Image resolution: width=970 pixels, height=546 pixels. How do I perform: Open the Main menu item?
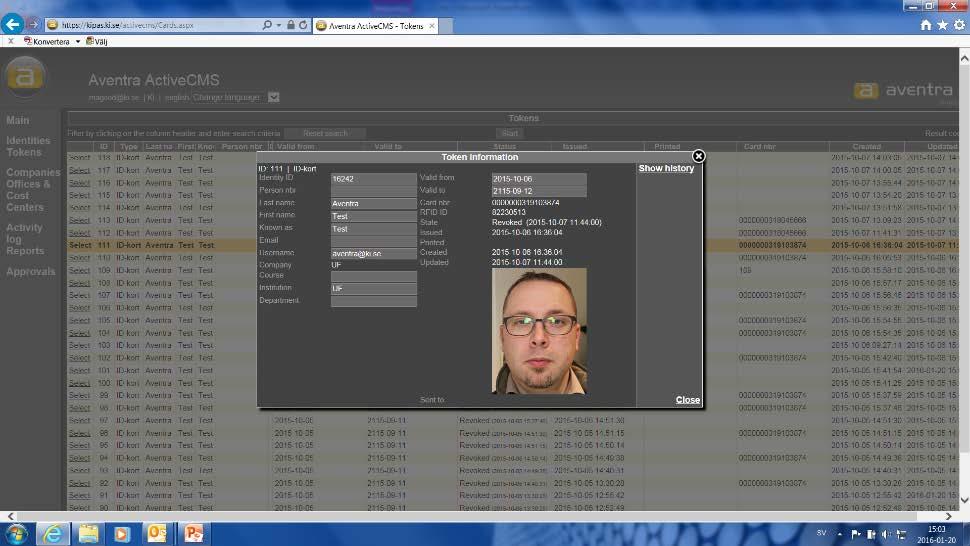click(17, 121)
